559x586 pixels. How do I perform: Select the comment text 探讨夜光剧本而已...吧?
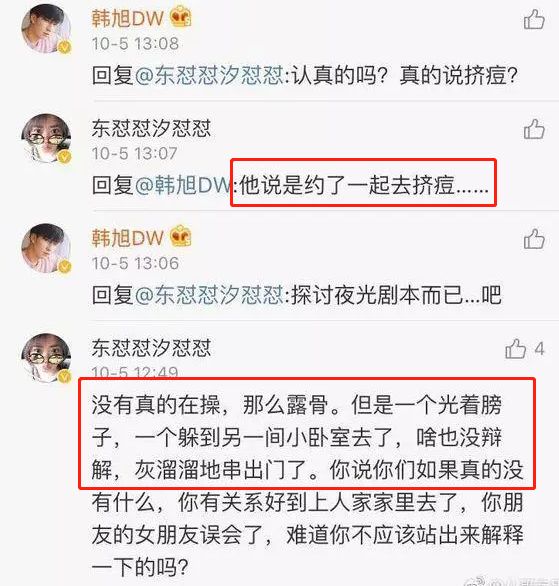click(x=396, y=295)
